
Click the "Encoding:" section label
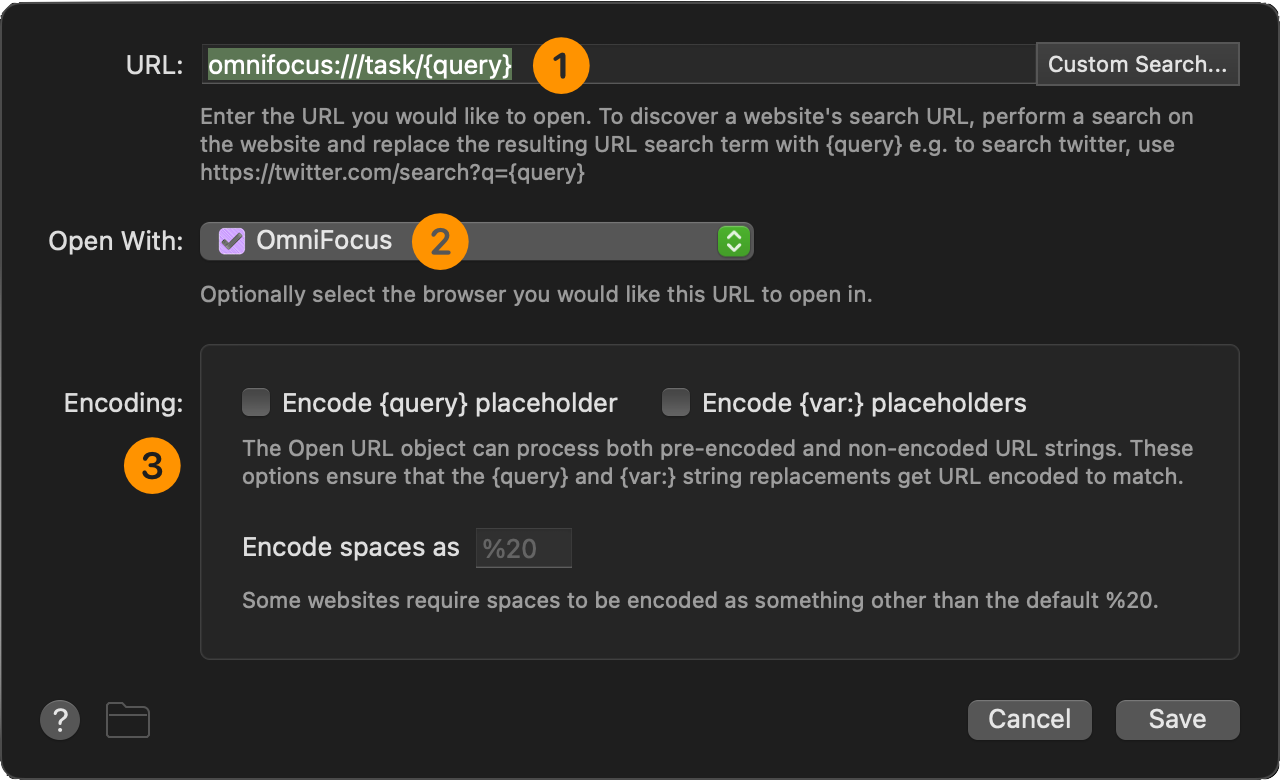(123, 403)
